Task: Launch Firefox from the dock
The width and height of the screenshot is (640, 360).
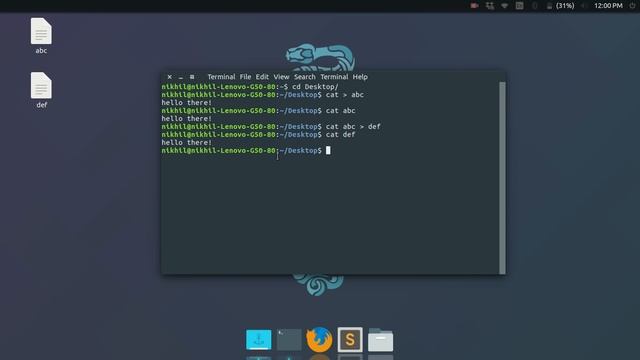Action: [x=319, y=340]
